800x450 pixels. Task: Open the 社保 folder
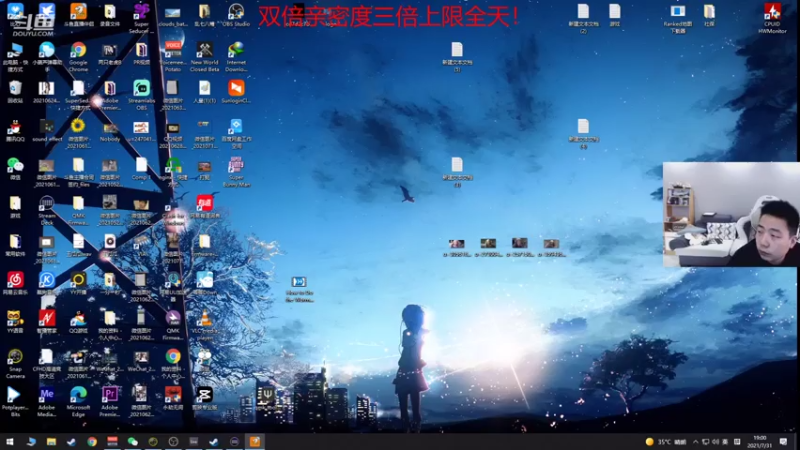(709, 15)
